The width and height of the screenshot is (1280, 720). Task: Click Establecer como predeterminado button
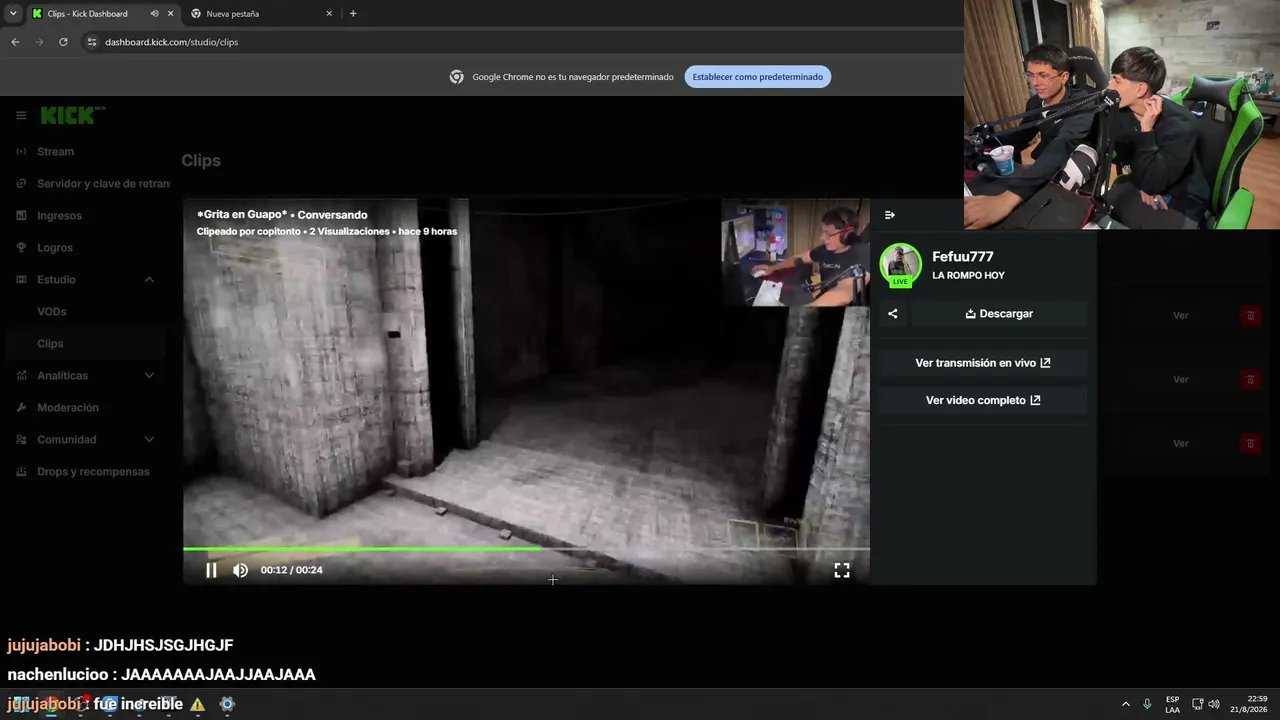coord(758,77)
